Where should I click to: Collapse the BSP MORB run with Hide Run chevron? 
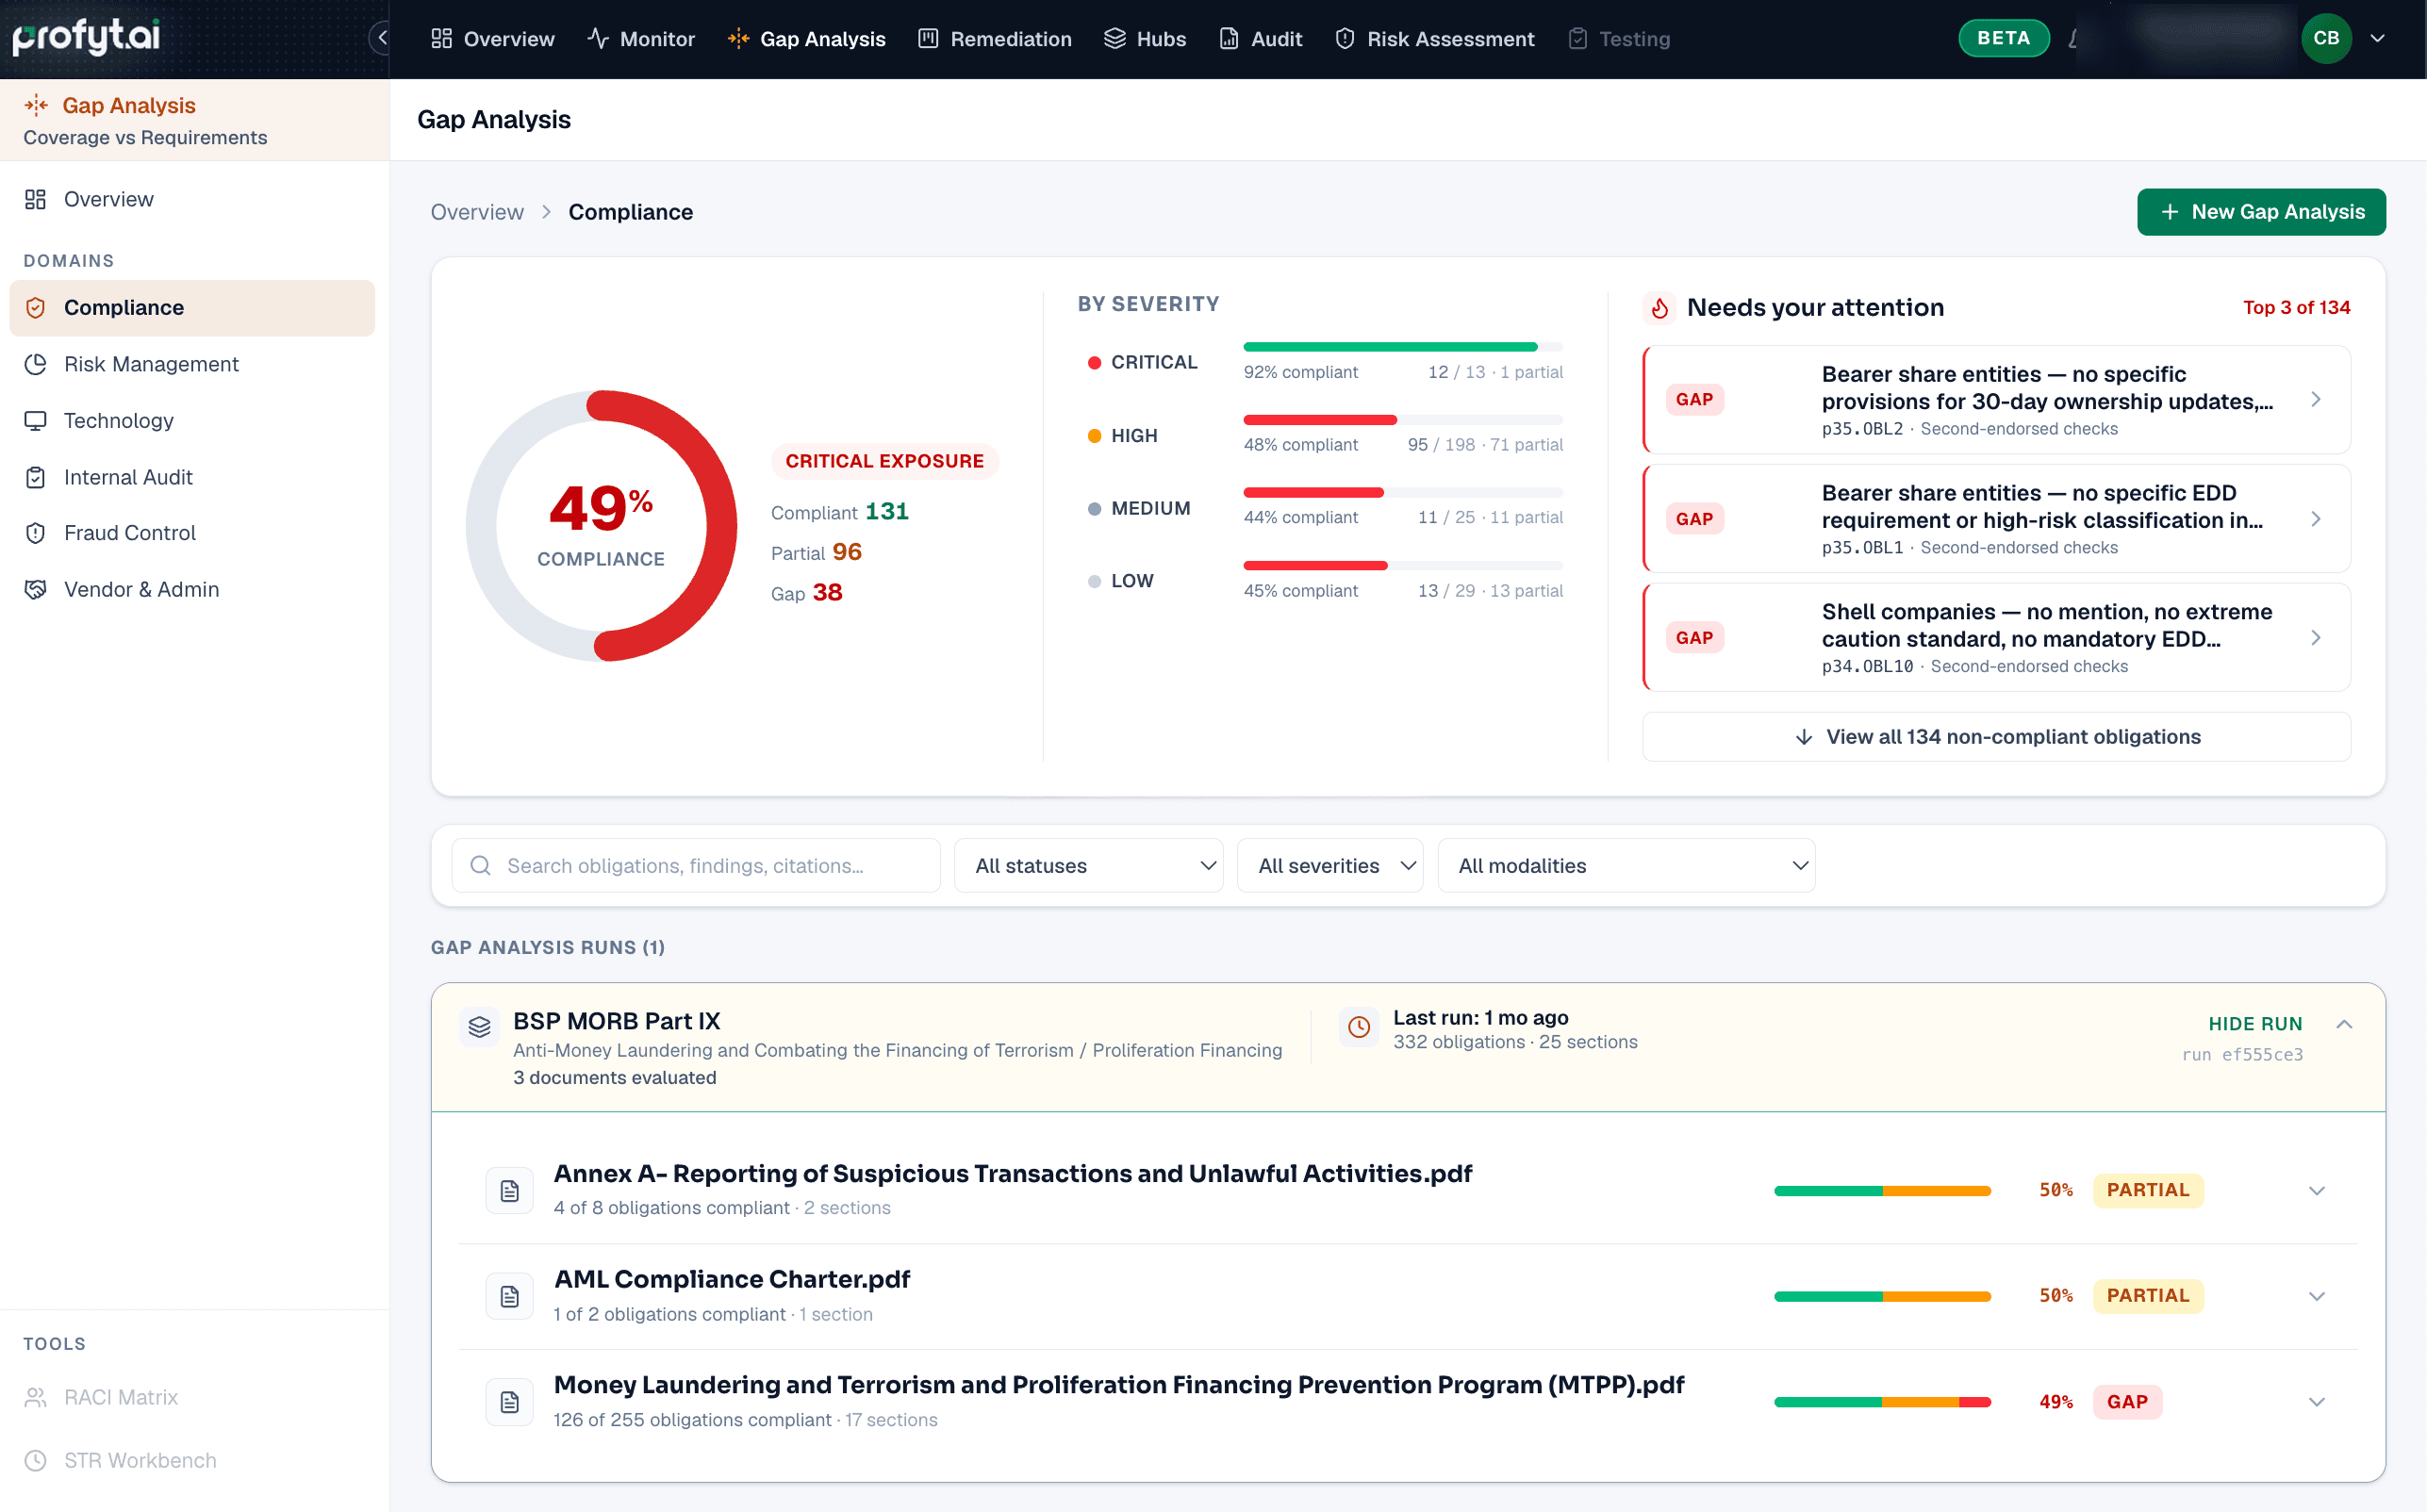click(x=2344, y=1024)
